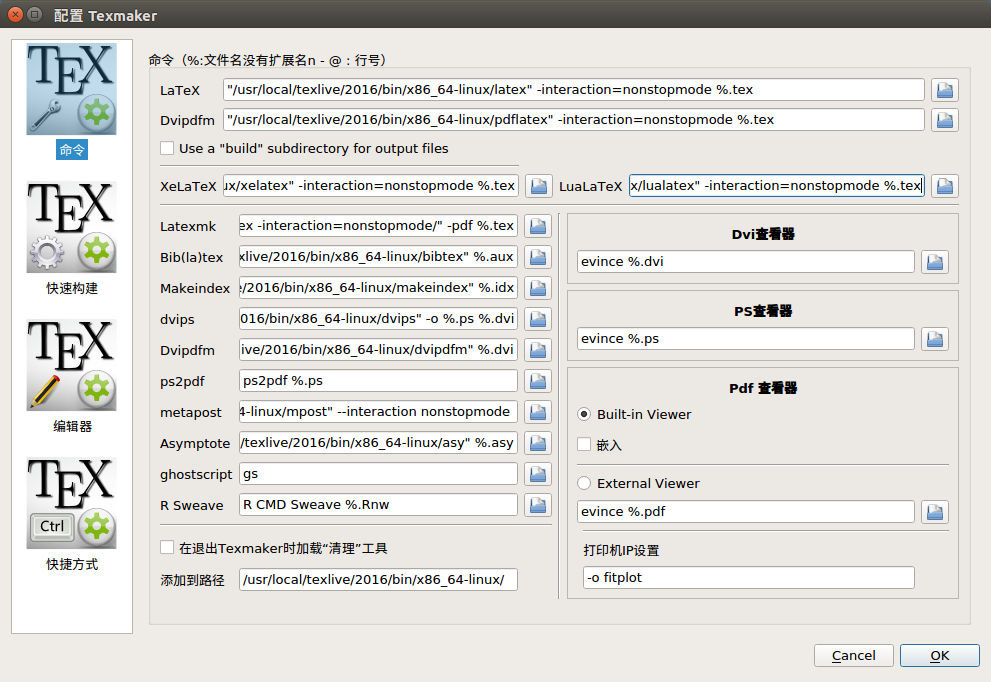The width and height of the screenshot is (991, 682).
Task: Edit the metapost command field
Action: click(378, 411)
